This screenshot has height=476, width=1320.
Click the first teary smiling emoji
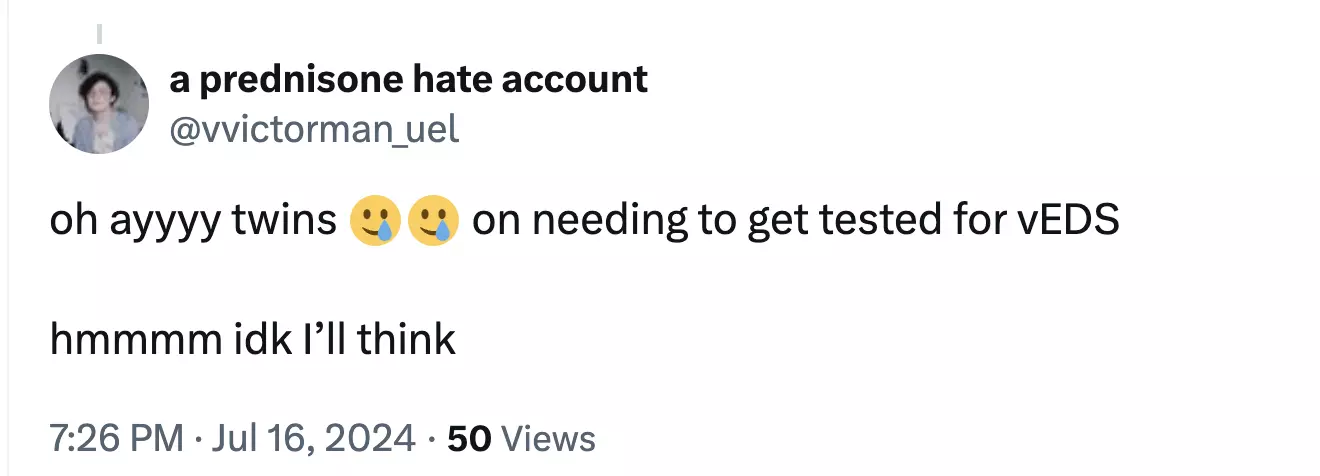tap(376, 220)
